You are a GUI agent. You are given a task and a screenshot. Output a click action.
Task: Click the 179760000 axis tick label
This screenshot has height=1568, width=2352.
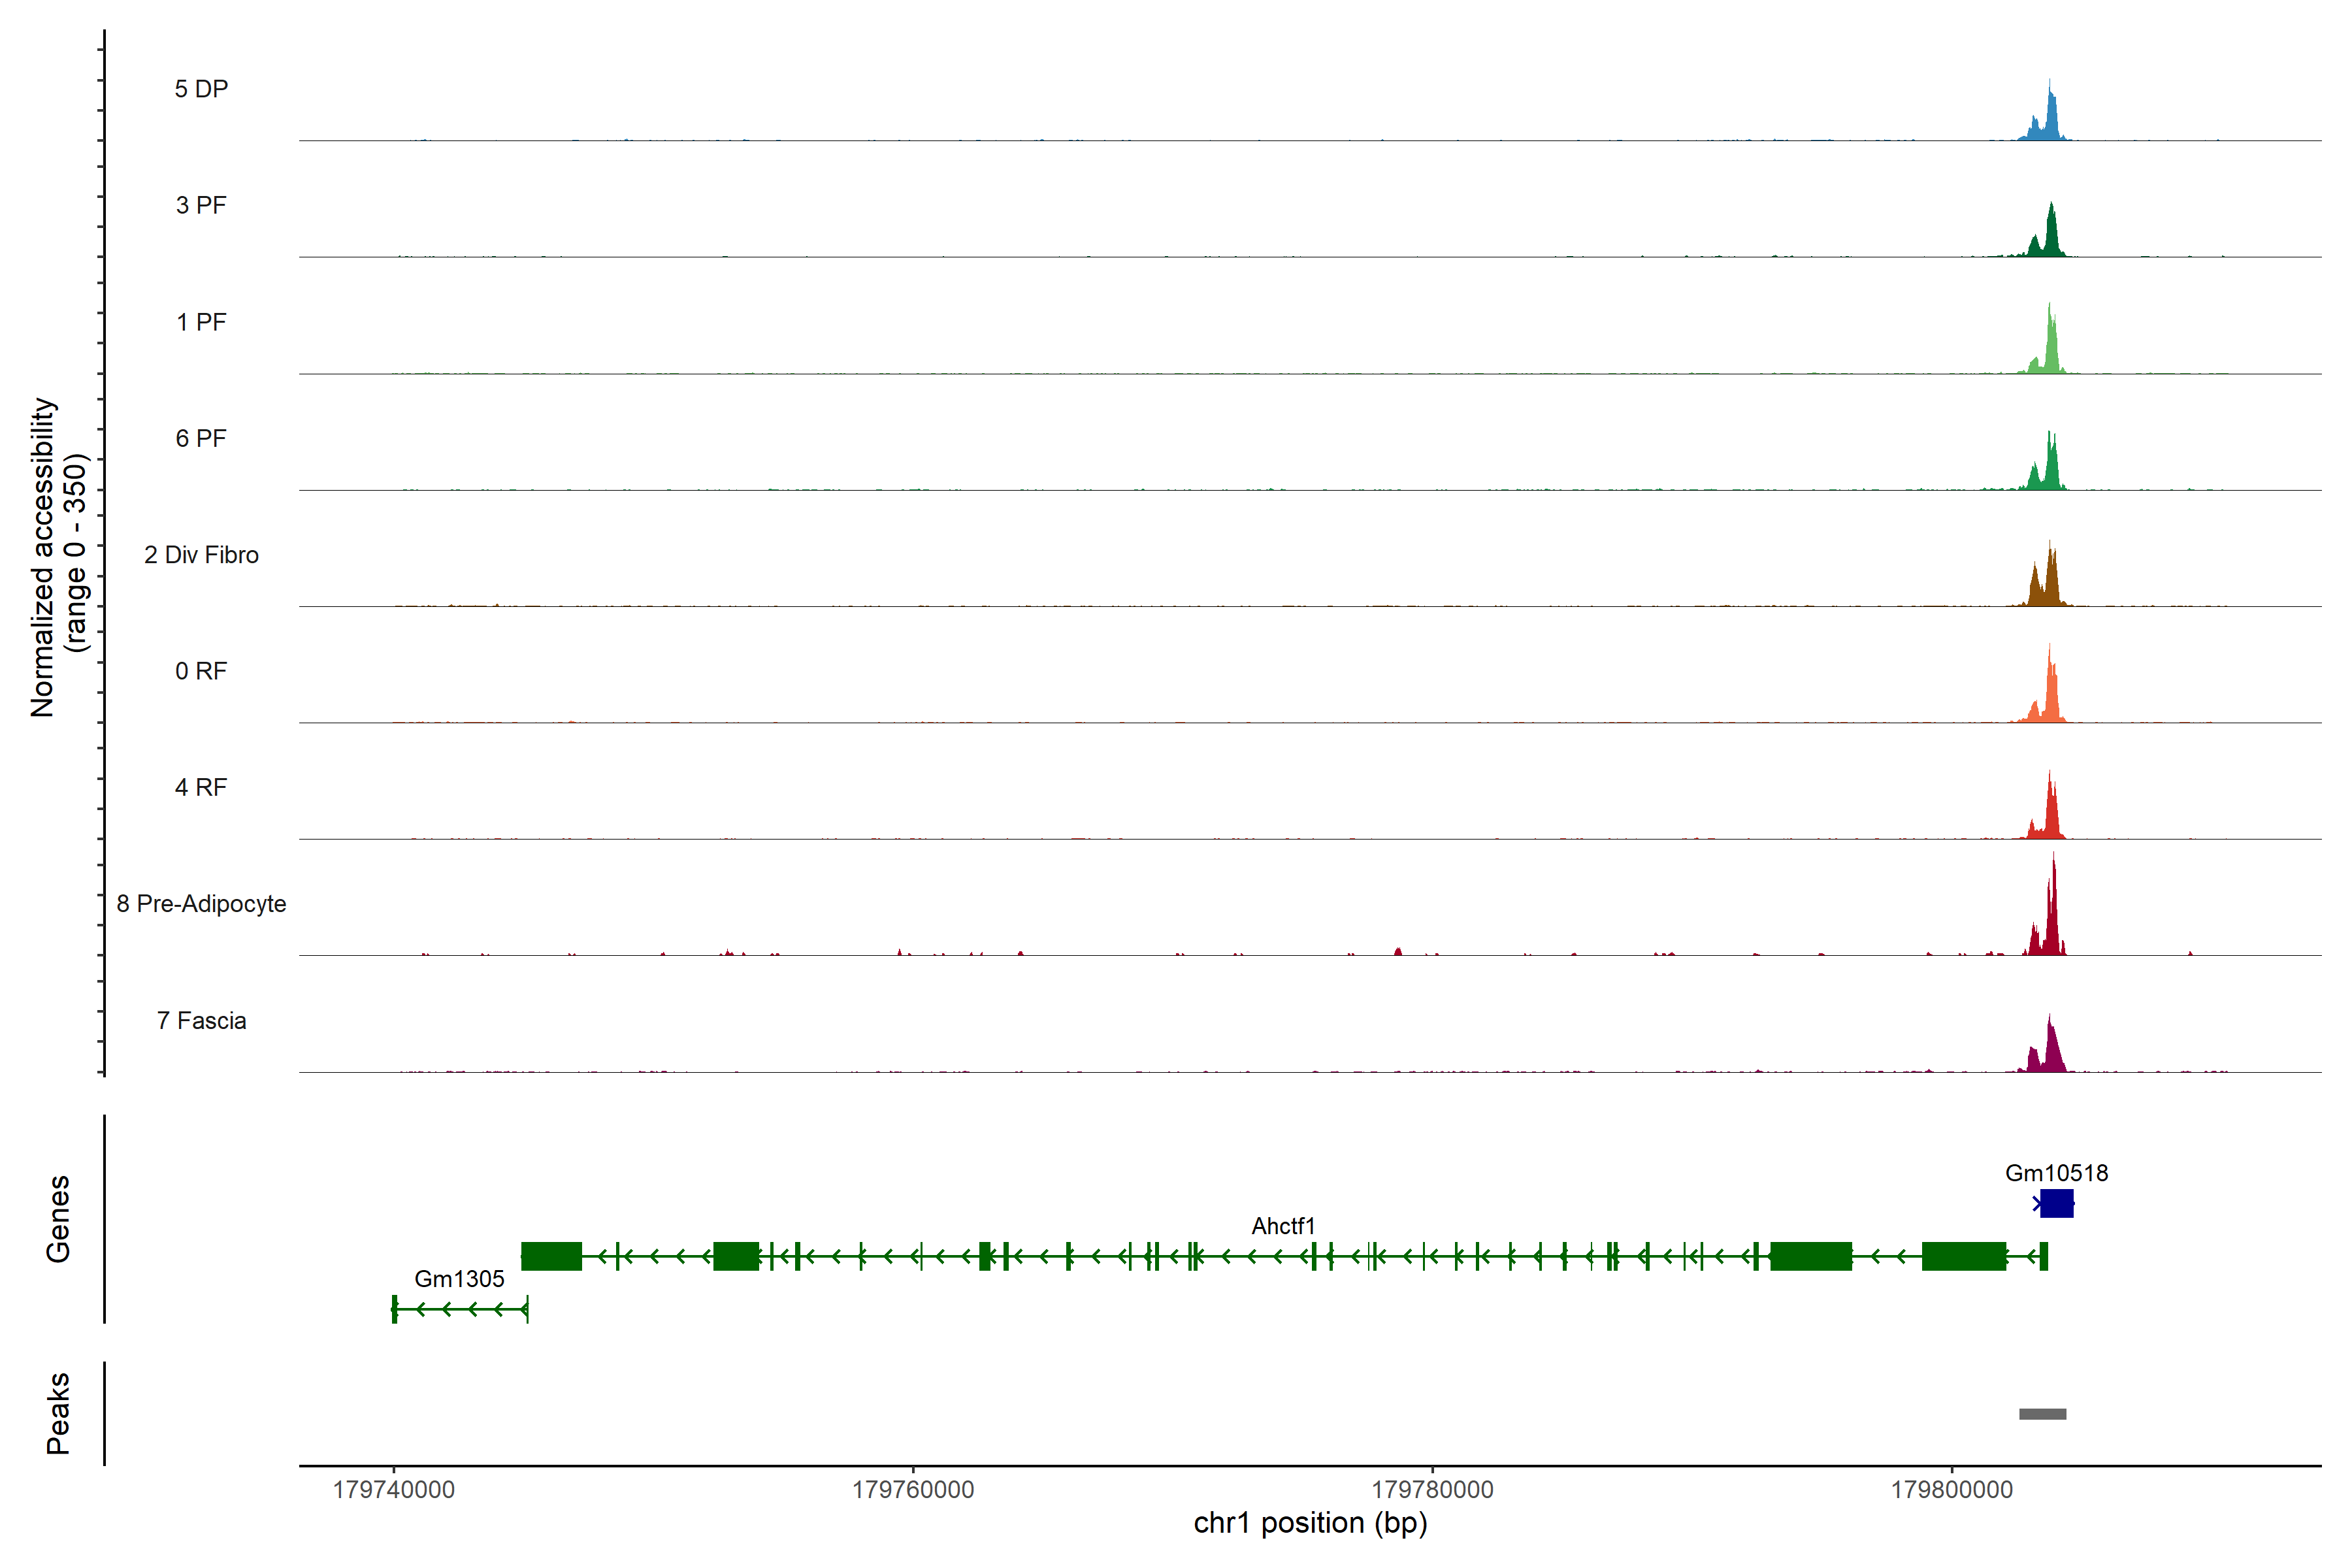coord(912,1490)
